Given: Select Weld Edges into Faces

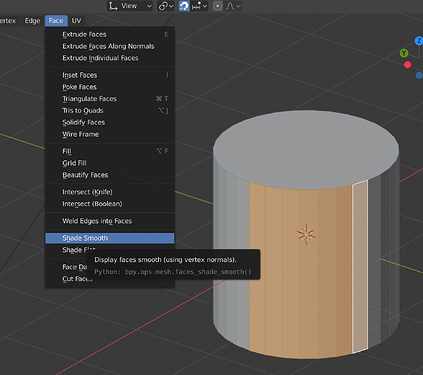Looking at the screenshot, I should [110, 221].
